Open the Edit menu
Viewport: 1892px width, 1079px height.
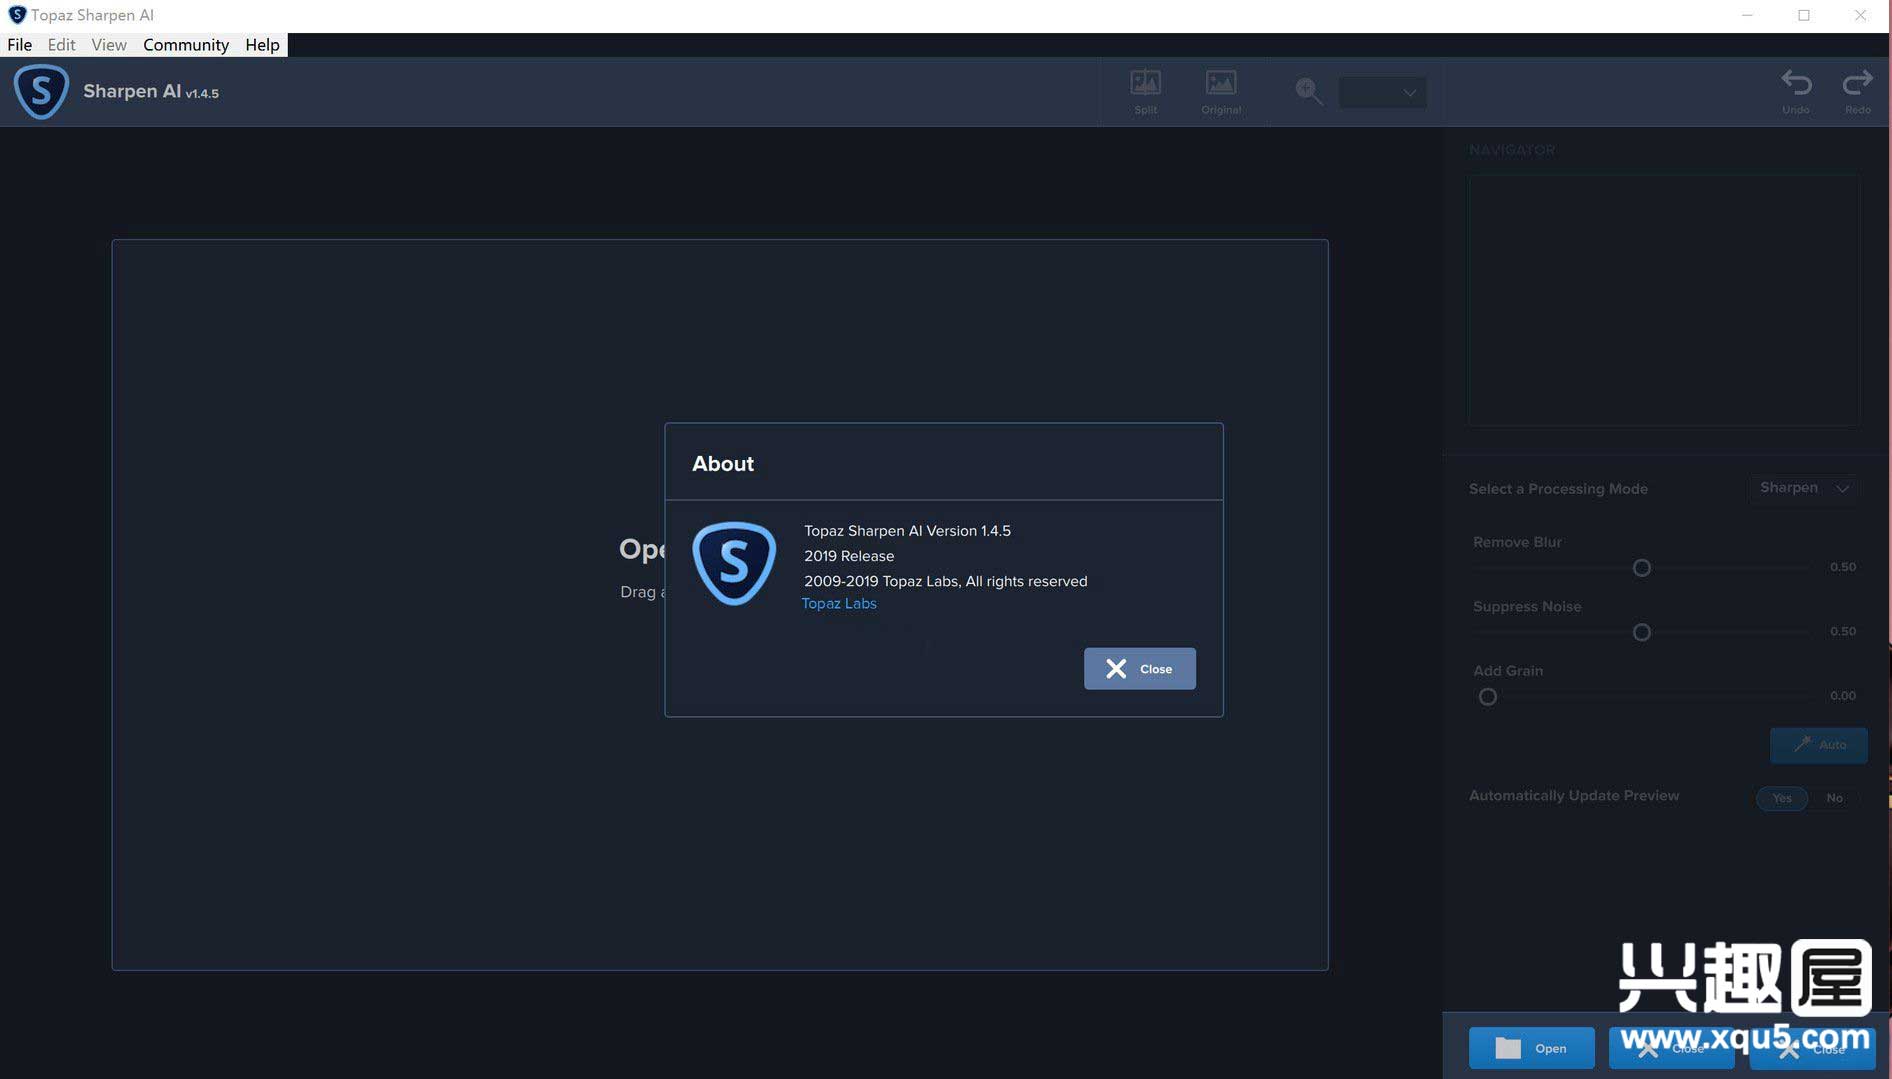pos(61,44)
